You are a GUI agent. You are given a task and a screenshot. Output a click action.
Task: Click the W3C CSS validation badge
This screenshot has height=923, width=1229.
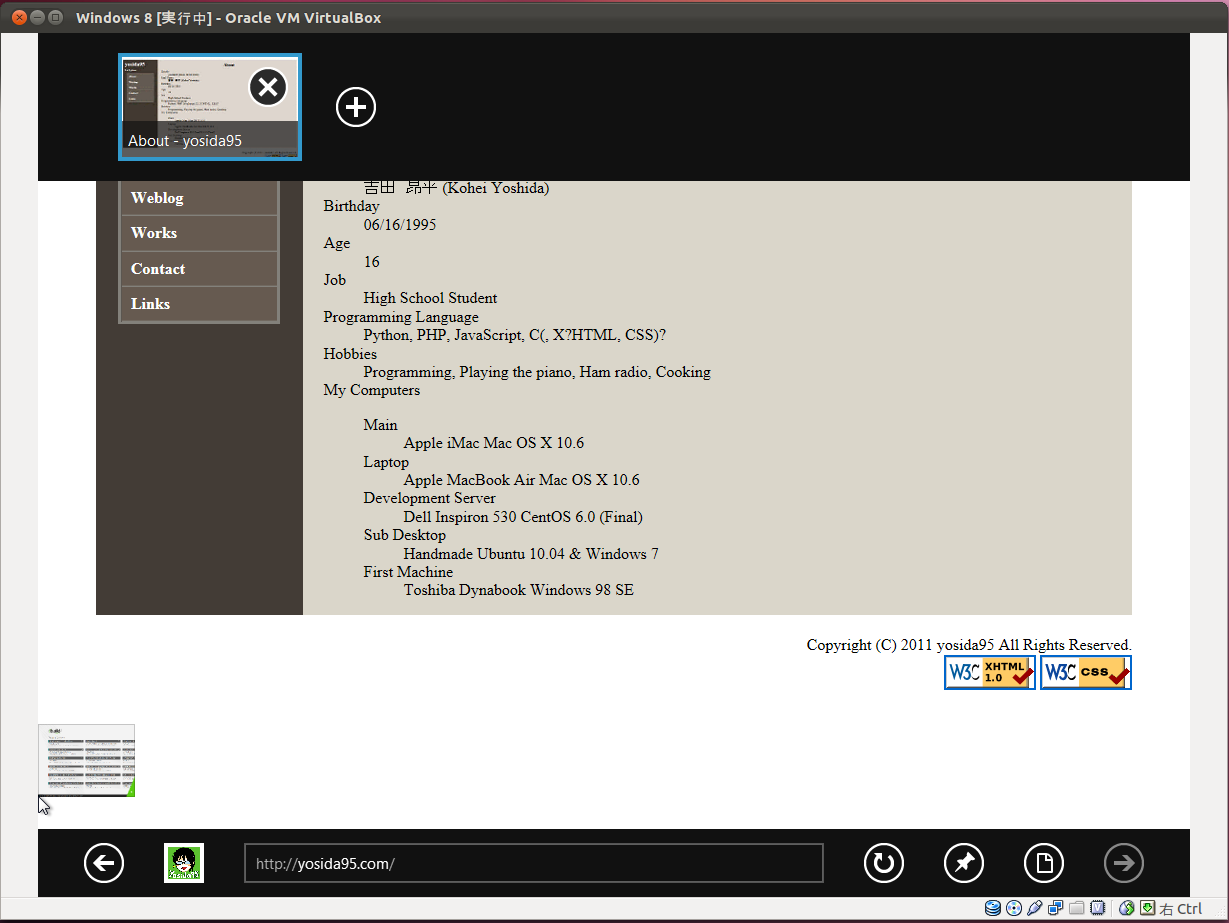pyautogui.click(x=1085, y=673)
